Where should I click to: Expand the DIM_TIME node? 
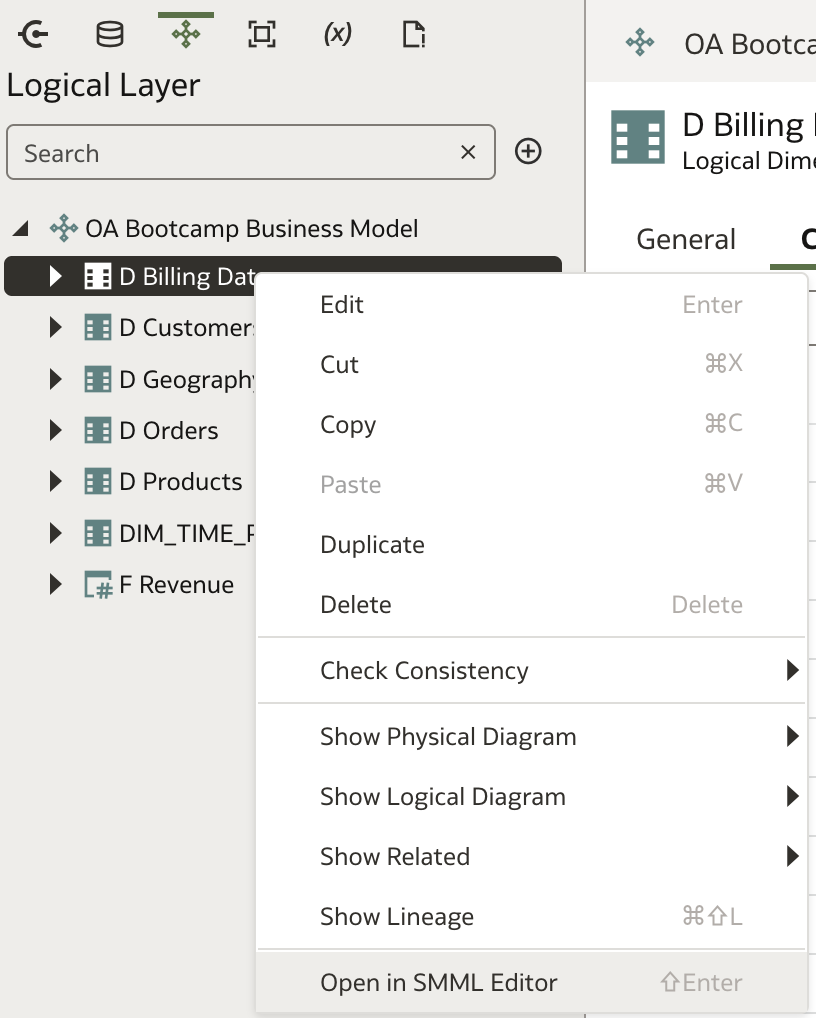56,534
